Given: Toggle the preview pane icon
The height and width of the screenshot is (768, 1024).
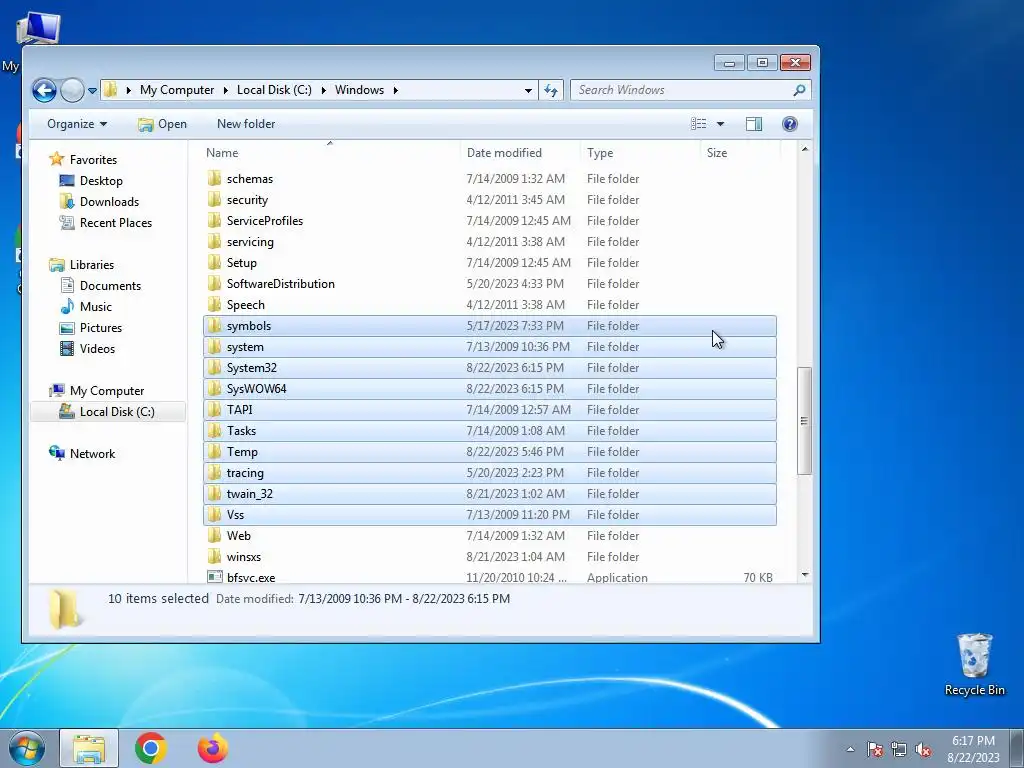Looking at the screenshot, I should 754,124.
